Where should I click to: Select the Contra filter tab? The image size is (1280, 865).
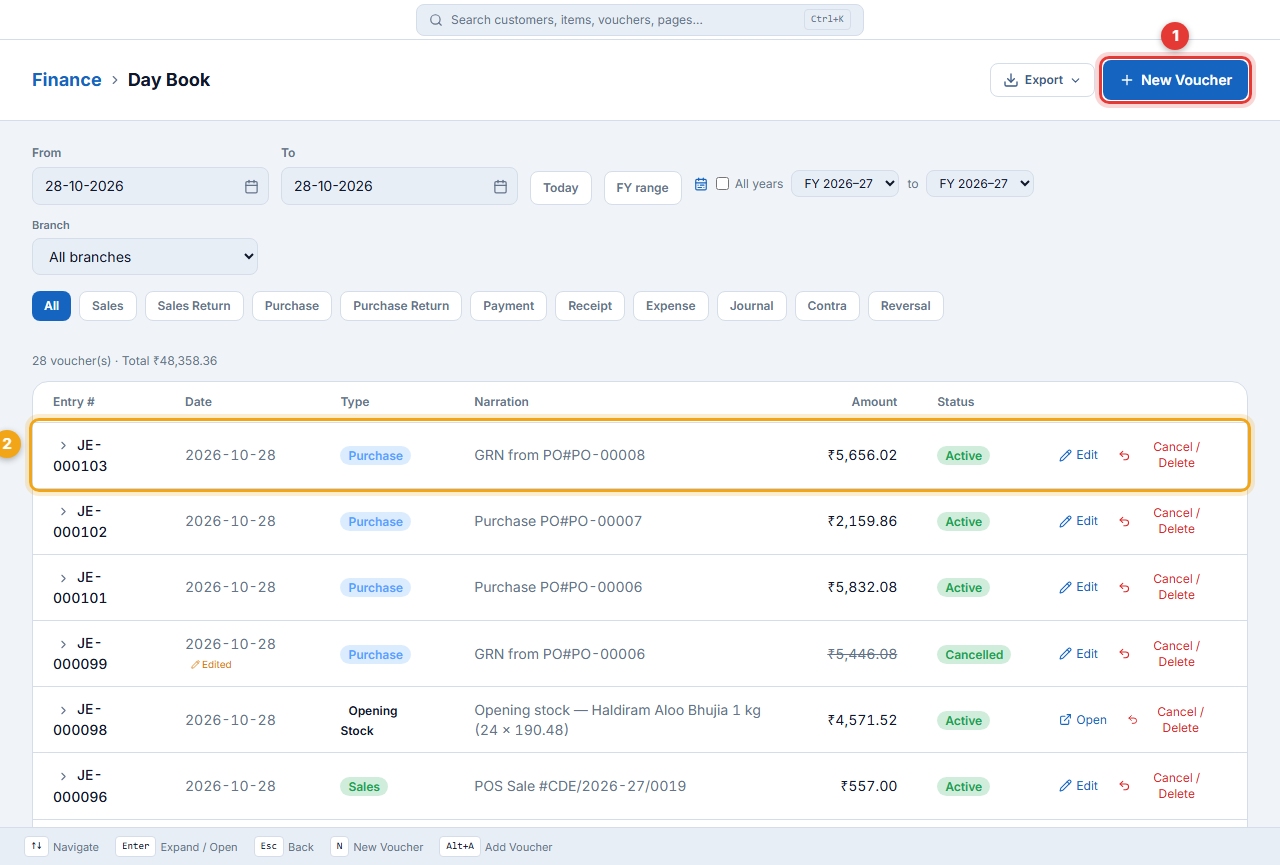pyautogui.click(x=827, y=306)
